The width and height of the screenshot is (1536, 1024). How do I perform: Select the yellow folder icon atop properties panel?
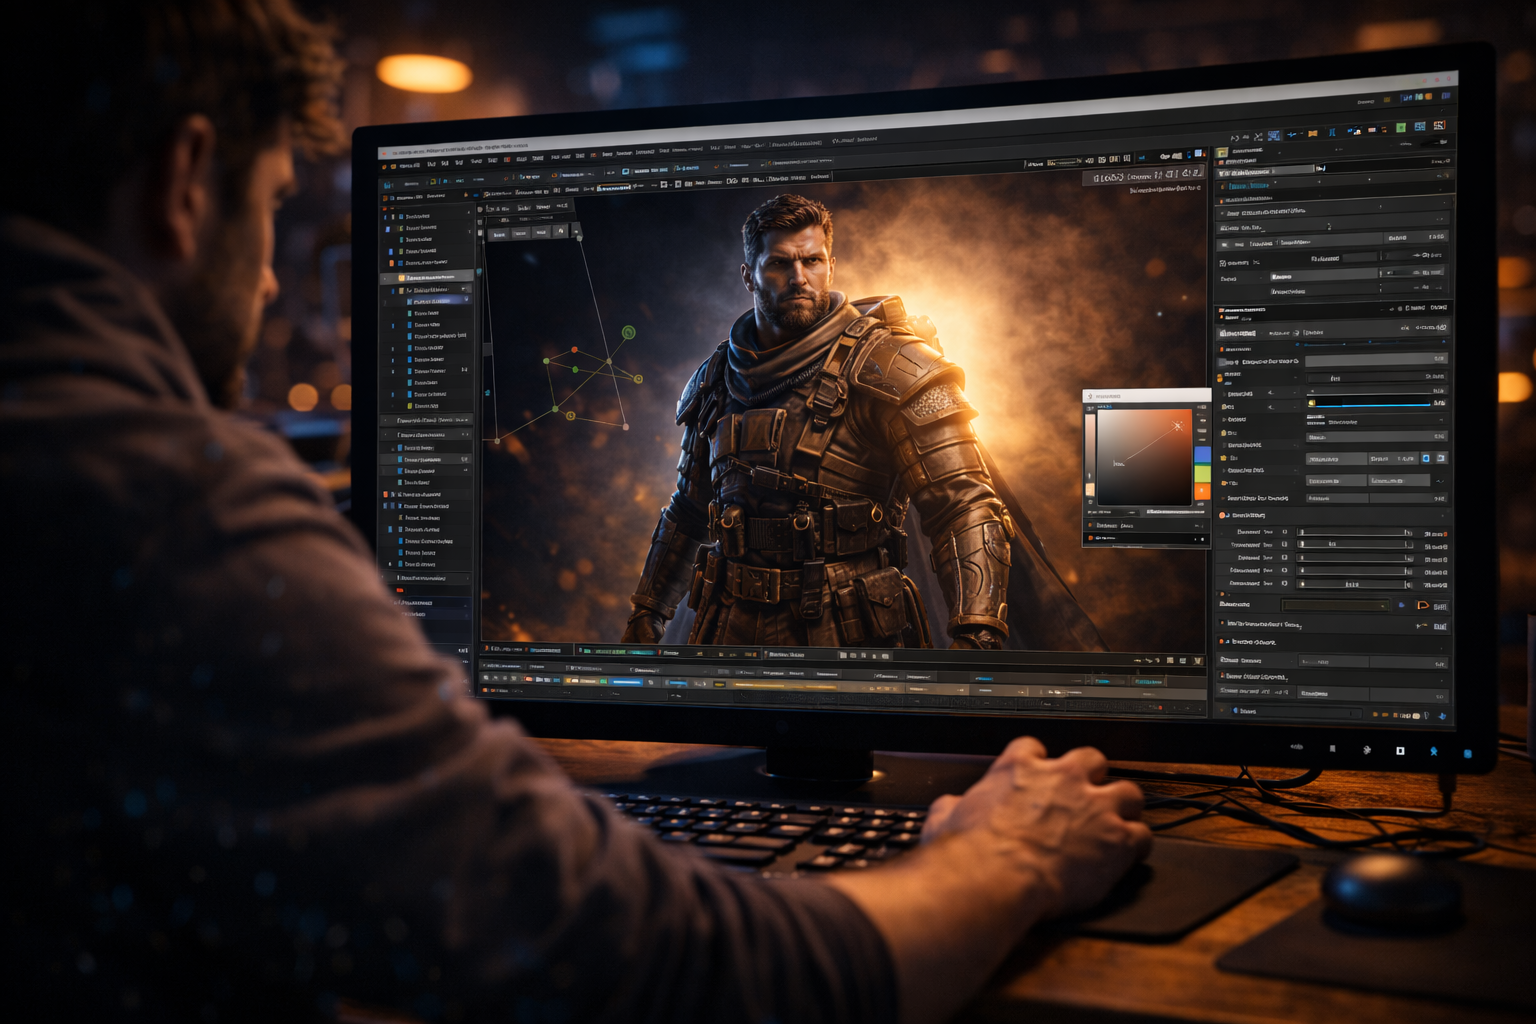click(x=1222, y=153)
